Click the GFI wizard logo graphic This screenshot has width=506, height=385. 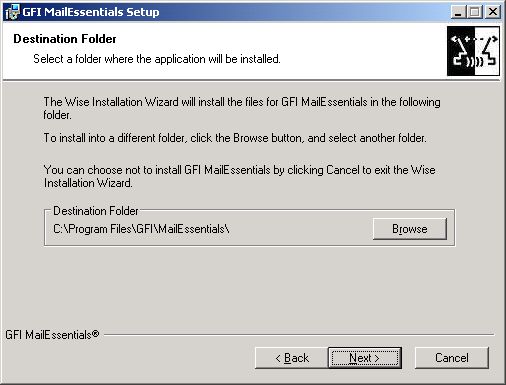[x=473, y=51]
